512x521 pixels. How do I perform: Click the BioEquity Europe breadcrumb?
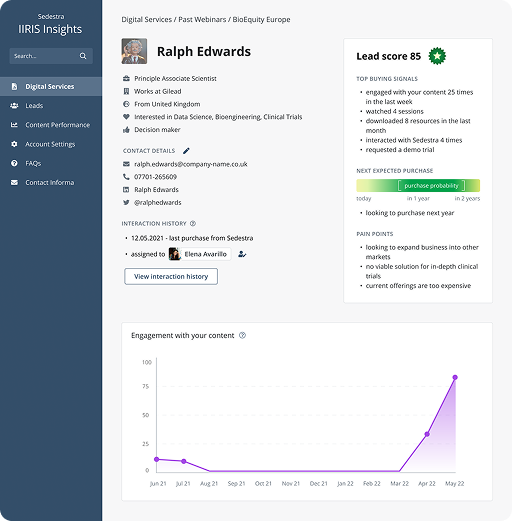click(x=261, y=20)
